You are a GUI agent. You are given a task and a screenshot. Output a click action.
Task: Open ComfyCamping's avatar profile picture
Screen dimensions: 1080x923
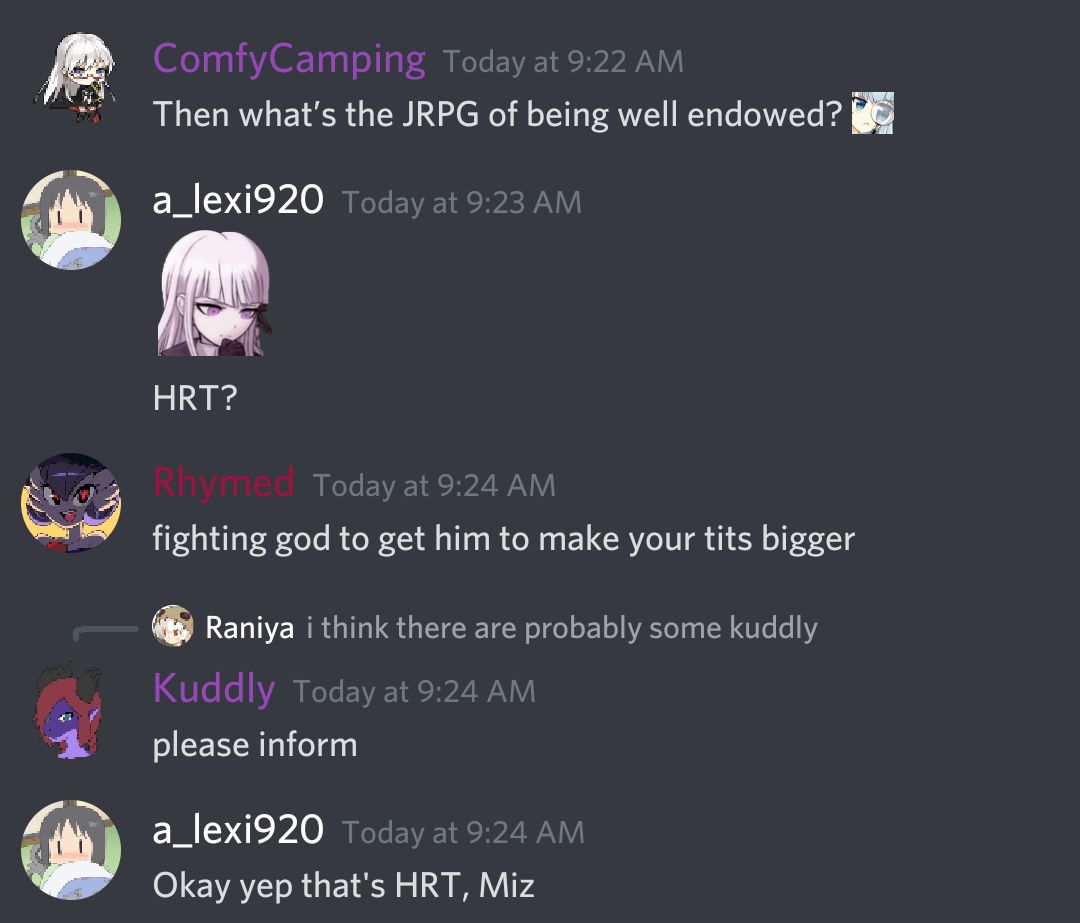pos(74,78)
